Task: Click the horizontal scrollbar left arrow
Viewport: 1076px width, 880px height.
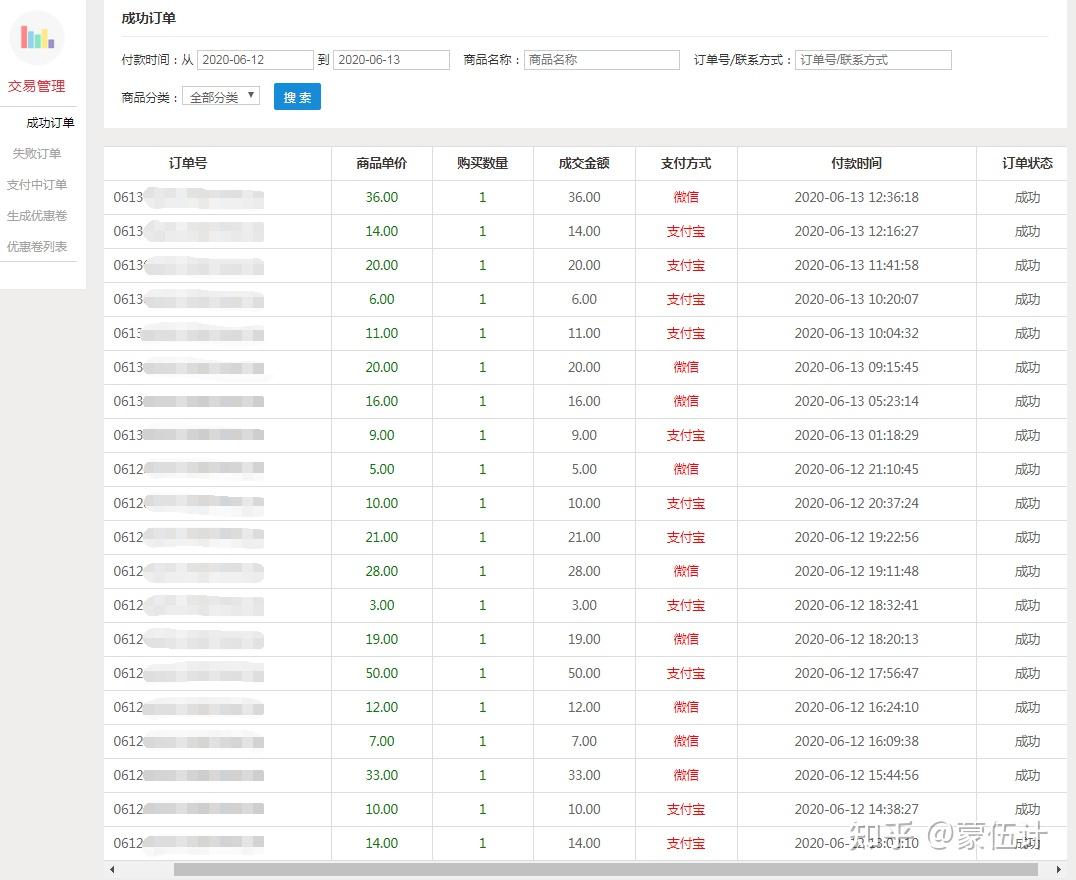Action: pos(112,870)
